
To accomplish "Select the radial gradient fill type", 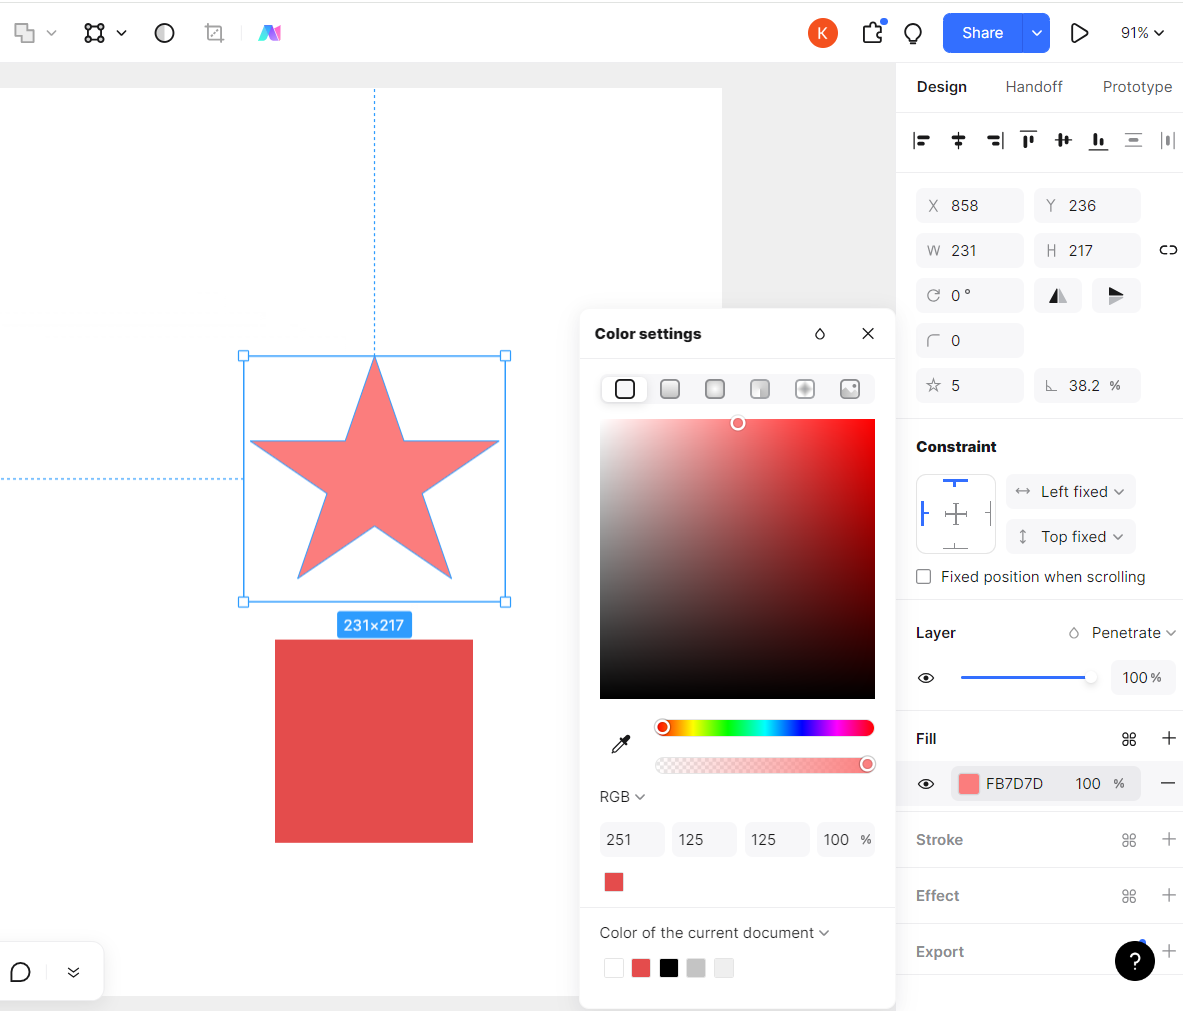I will tap(714, 389).
